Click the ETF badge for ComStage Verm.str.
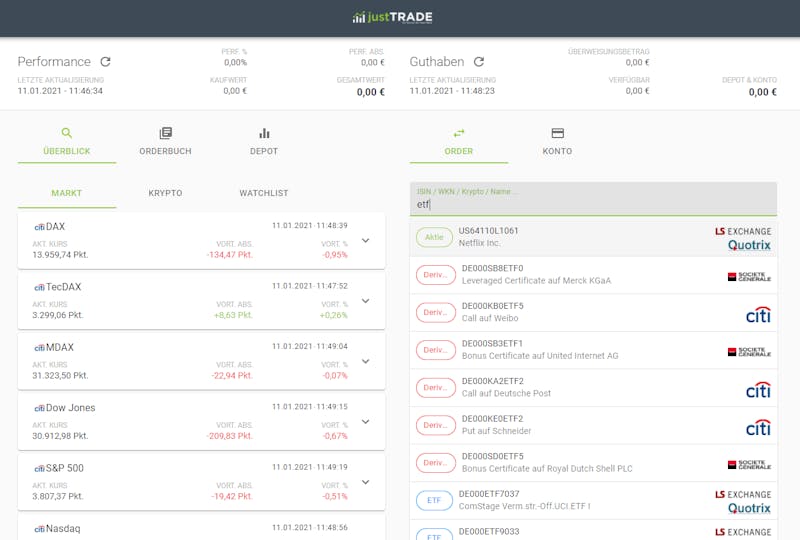This screenshot has width=800, height=540. pos(434,500)
